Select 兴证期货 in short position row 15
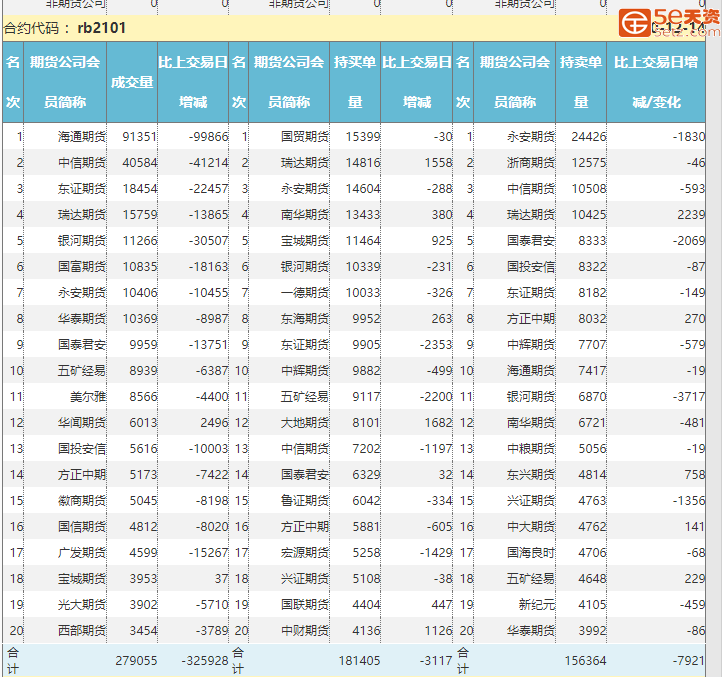This screenshot has width=726, height=677. tap(531, 501)
